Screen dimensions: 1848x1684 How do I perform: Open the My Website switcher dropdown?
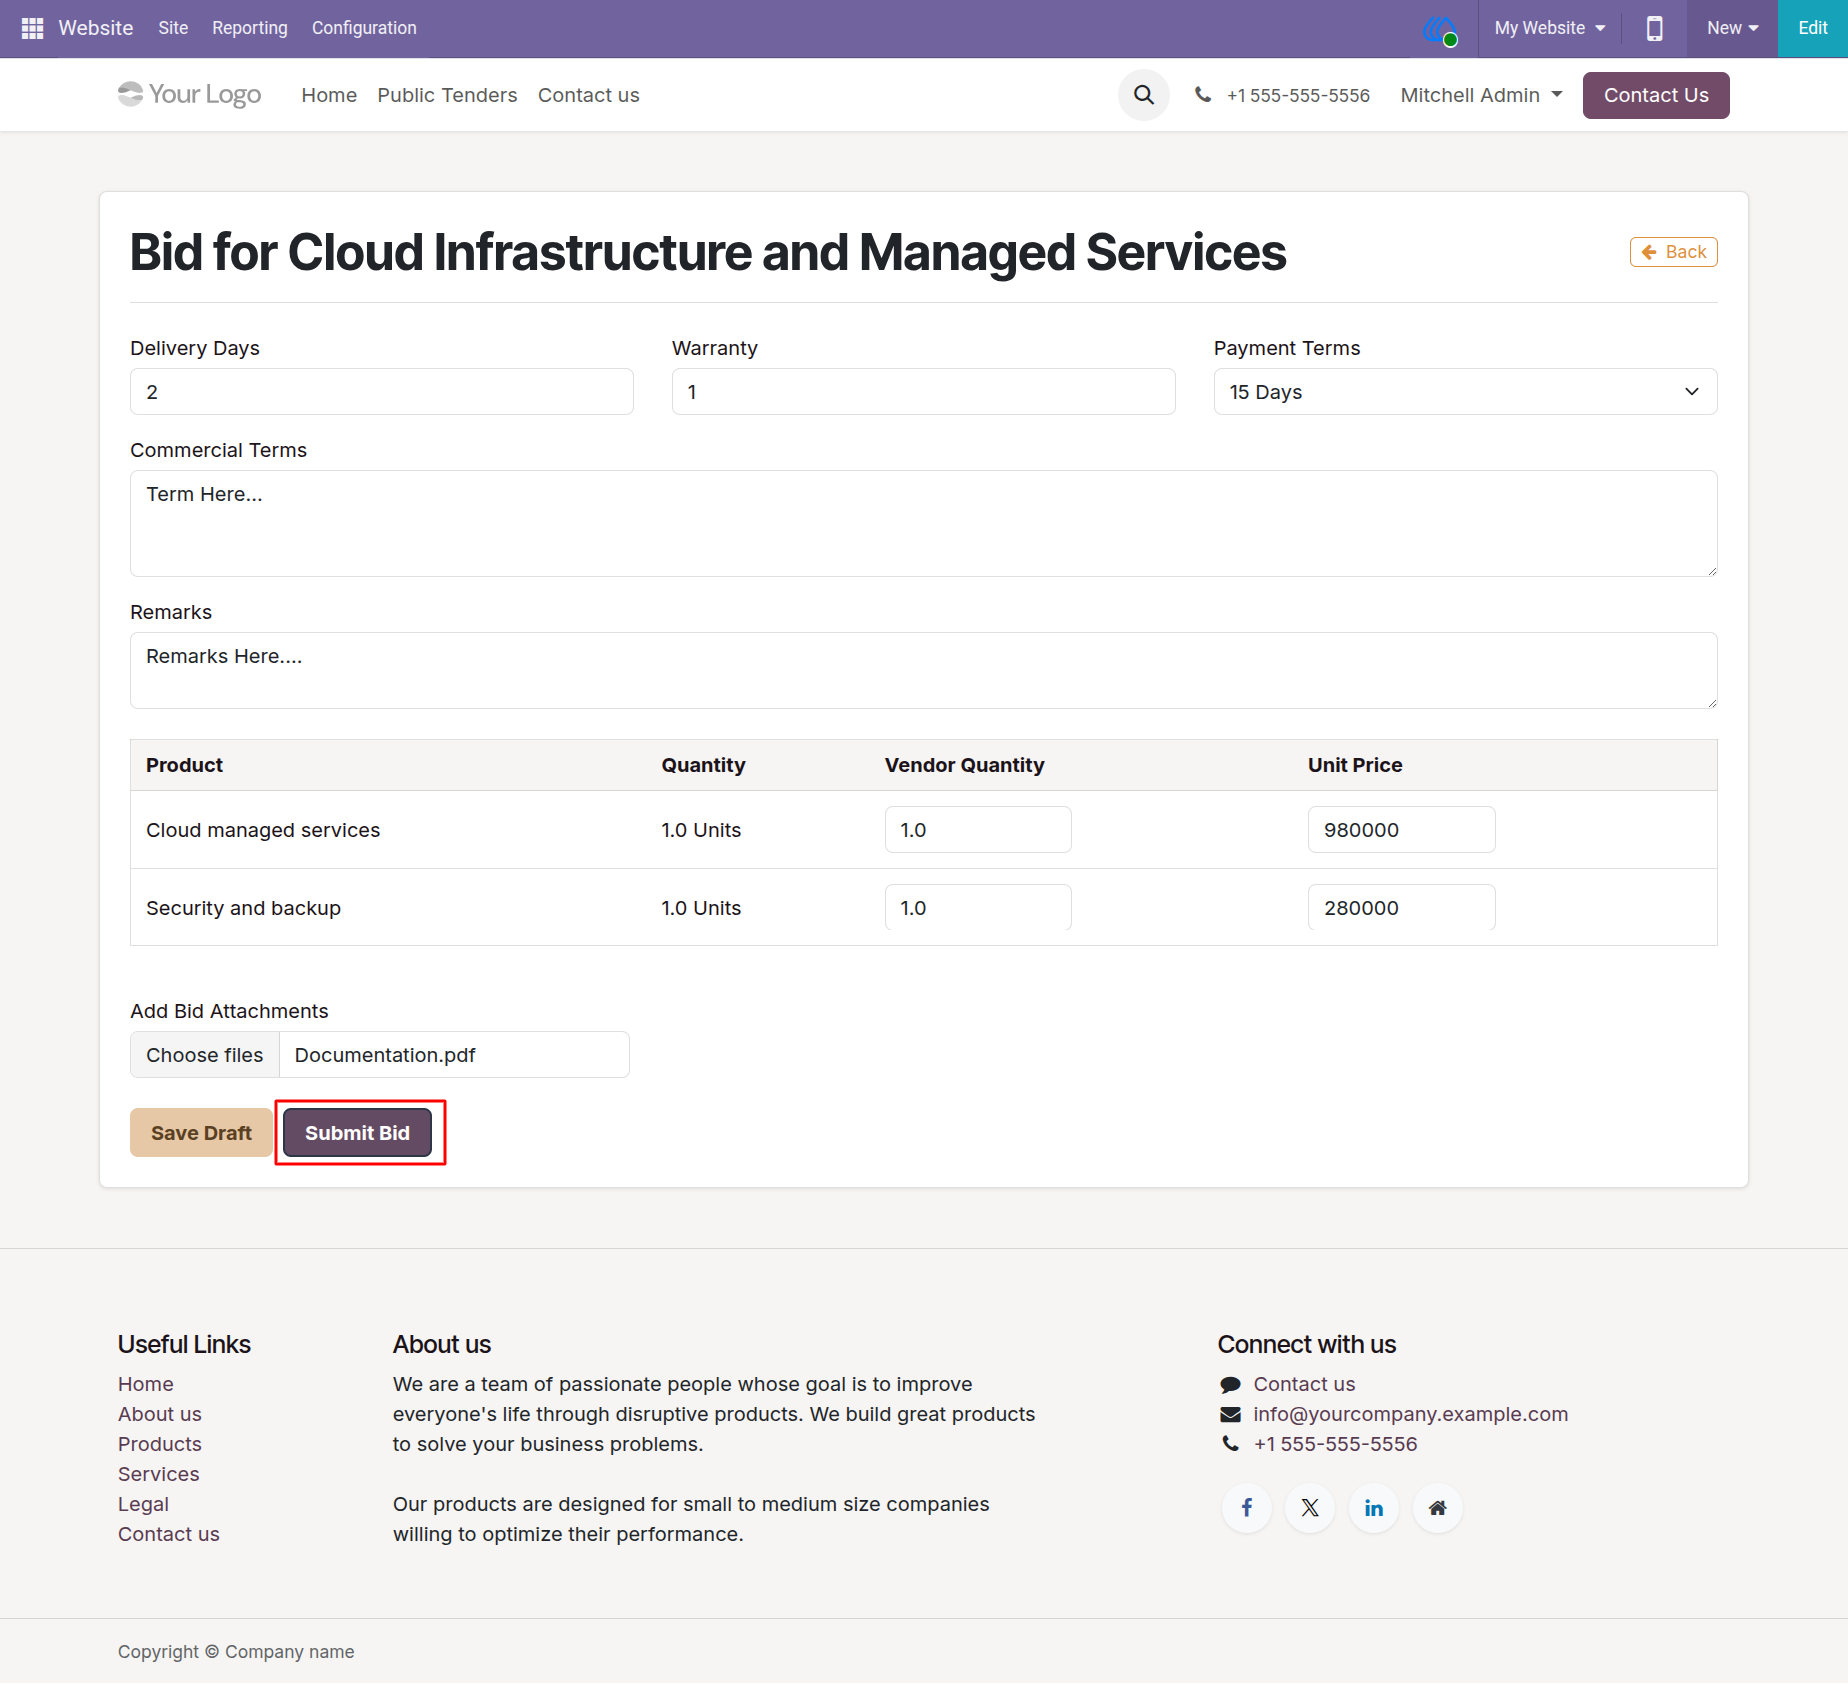pos(1549,28)
